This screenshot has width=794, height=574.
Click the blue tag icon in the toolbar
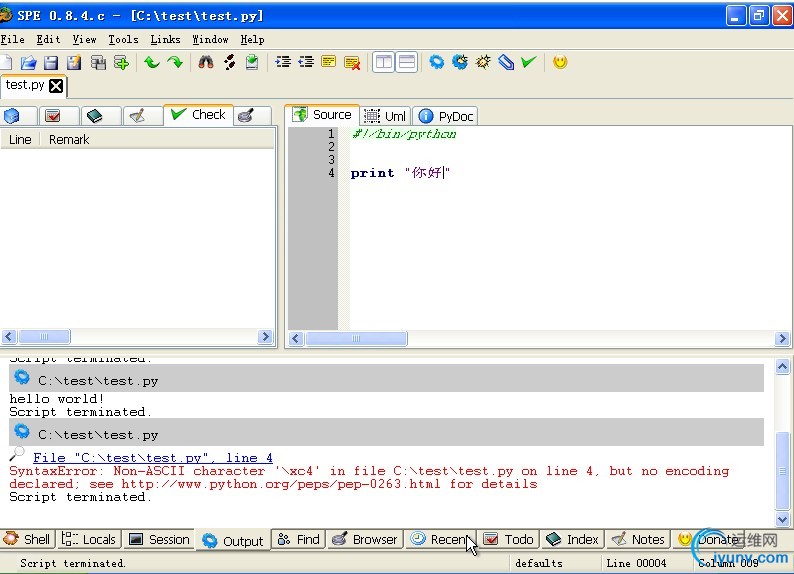click(506, 62)
